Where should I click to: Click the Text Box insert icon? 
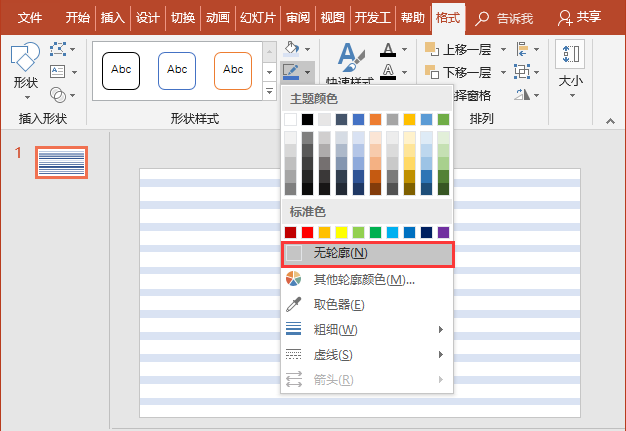[x=58, y=72]
